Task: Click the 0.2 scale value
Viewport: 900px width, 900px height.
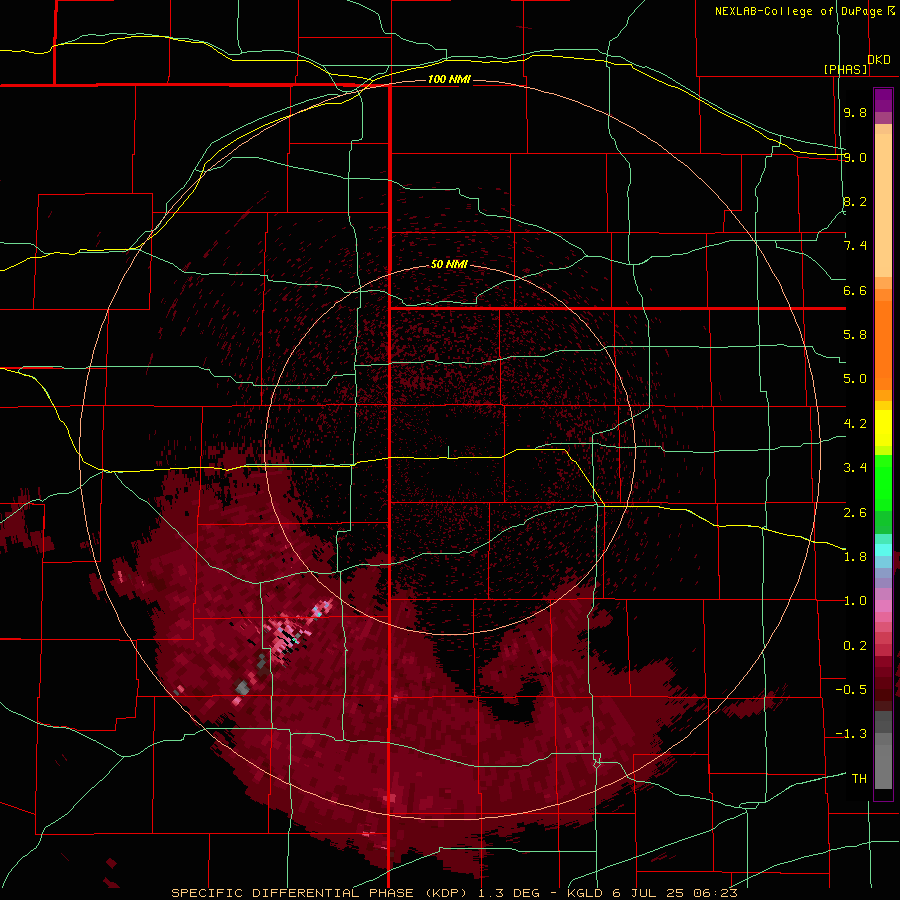Action: 855,646
